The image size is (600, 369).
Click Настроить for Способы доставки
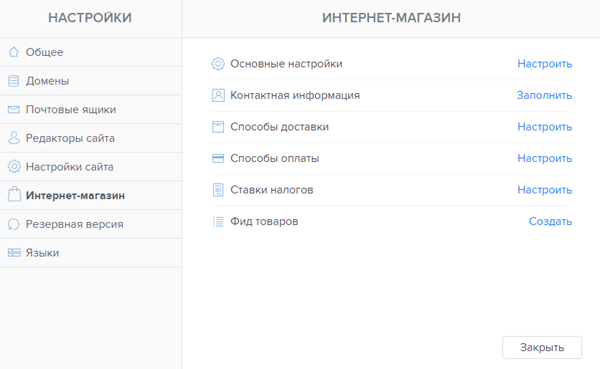[545, 127]
